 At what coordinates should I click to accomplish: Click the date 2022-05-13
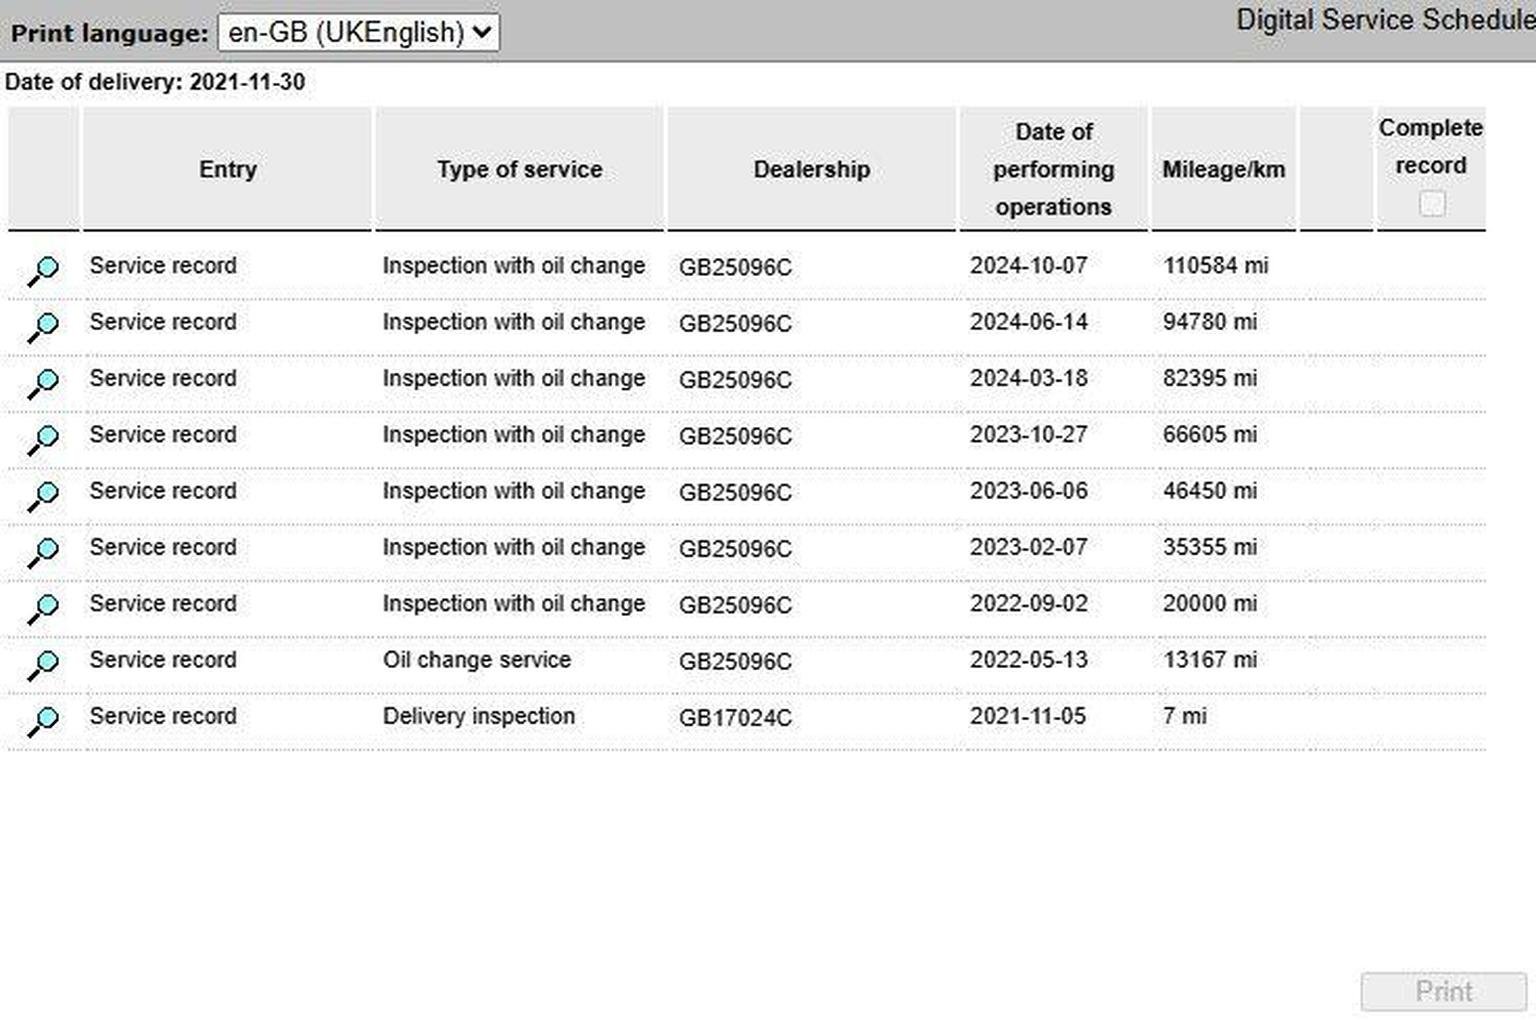pos(1028,659)
